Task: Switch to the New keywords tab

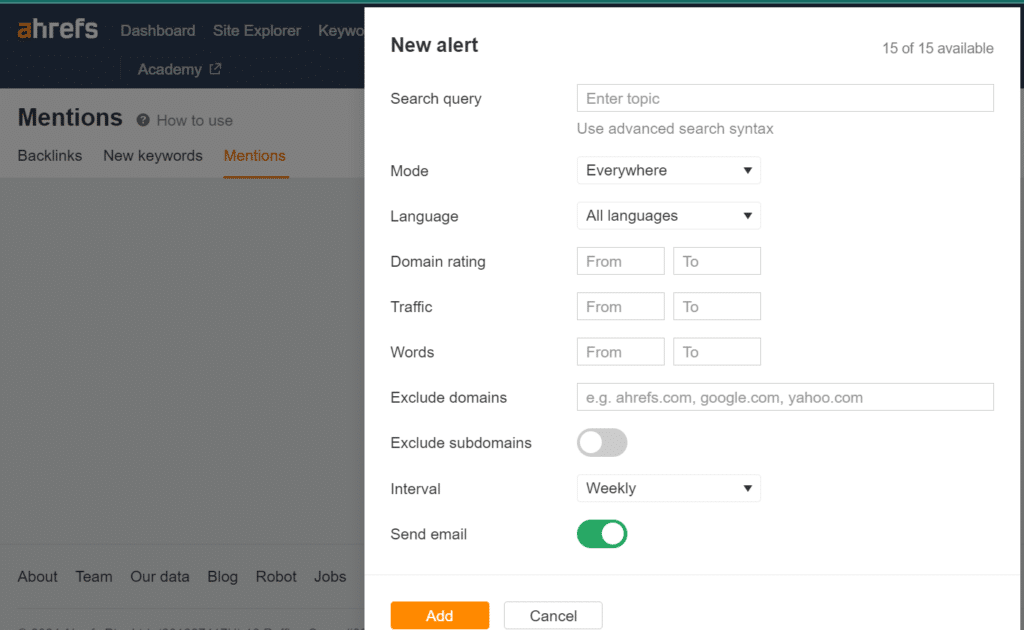Action: [x=153, y=155]
